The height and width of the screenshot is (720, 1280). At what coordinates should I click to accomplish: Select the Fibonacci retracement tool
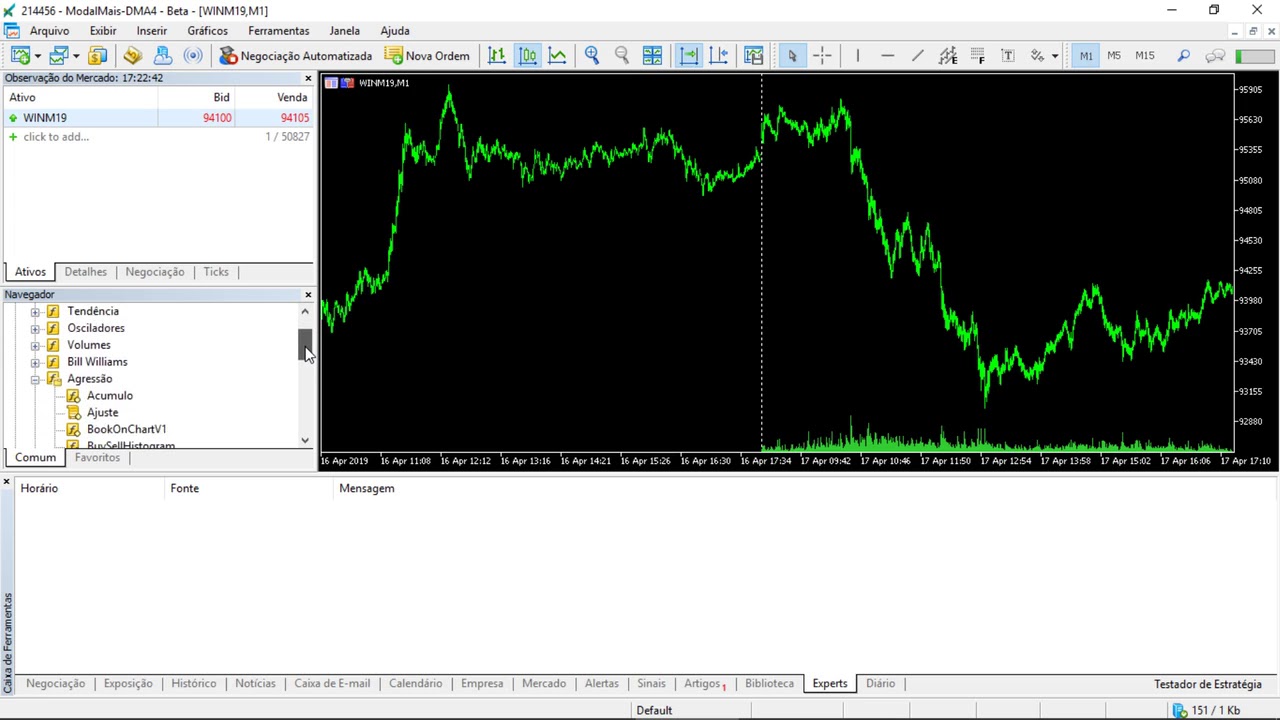(977, 56)
